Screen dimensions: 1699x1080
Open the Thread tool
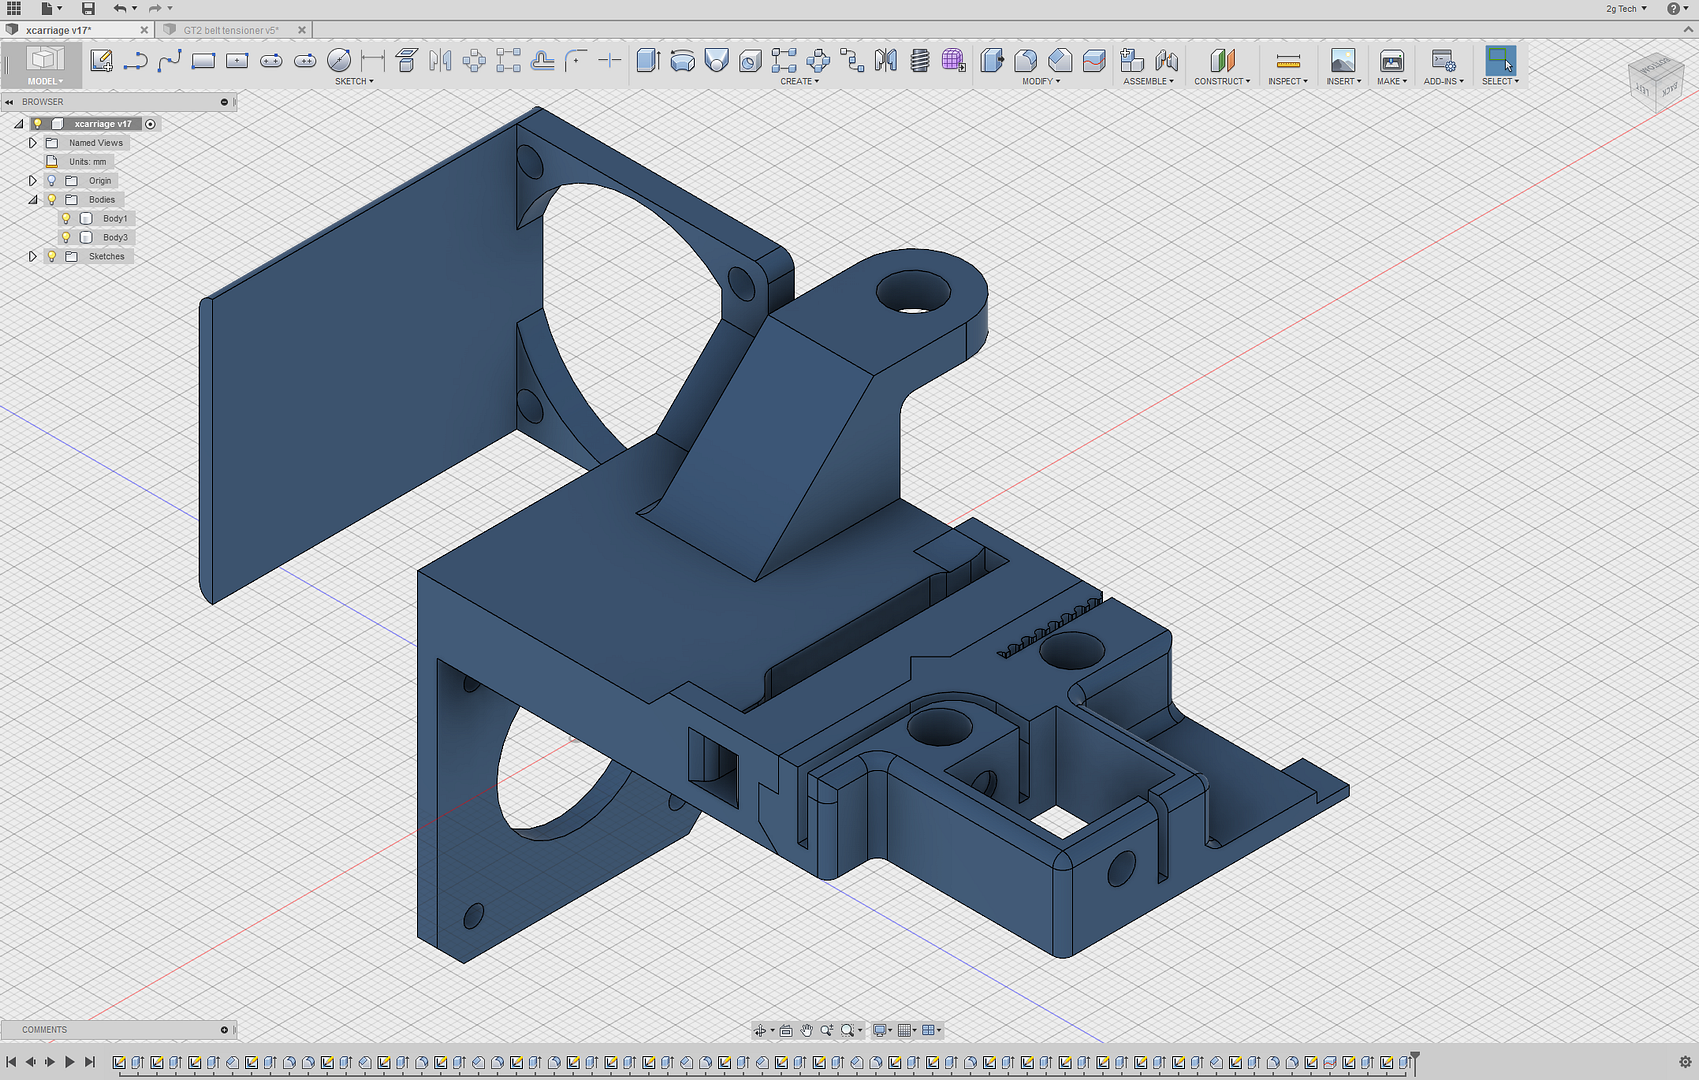[921, 60]
